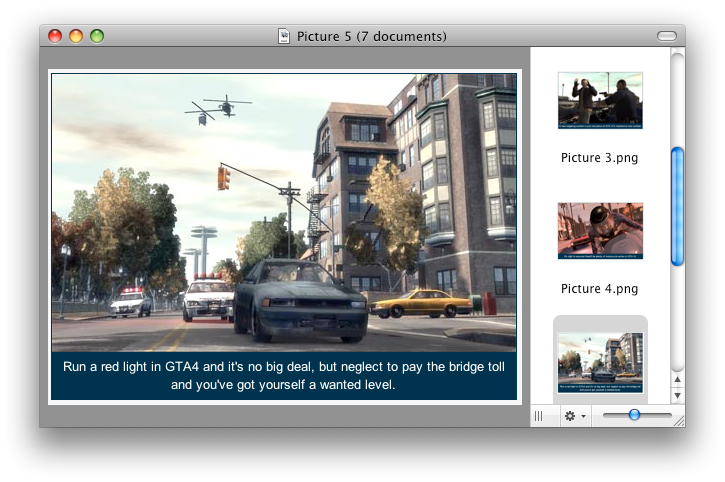
Task: Click the sidebar scrollbar up arrow
Action: (677, 379)
